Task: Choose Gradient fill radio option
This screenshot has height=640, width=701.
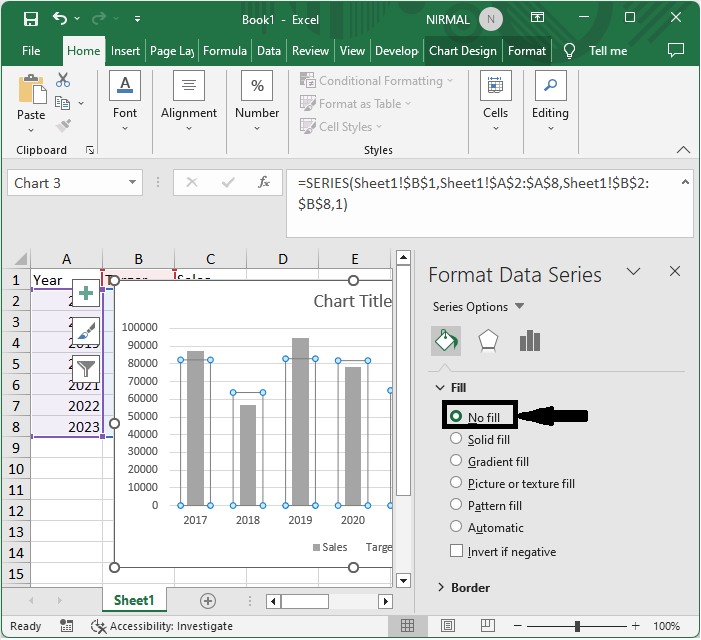Action: point(457,461)
